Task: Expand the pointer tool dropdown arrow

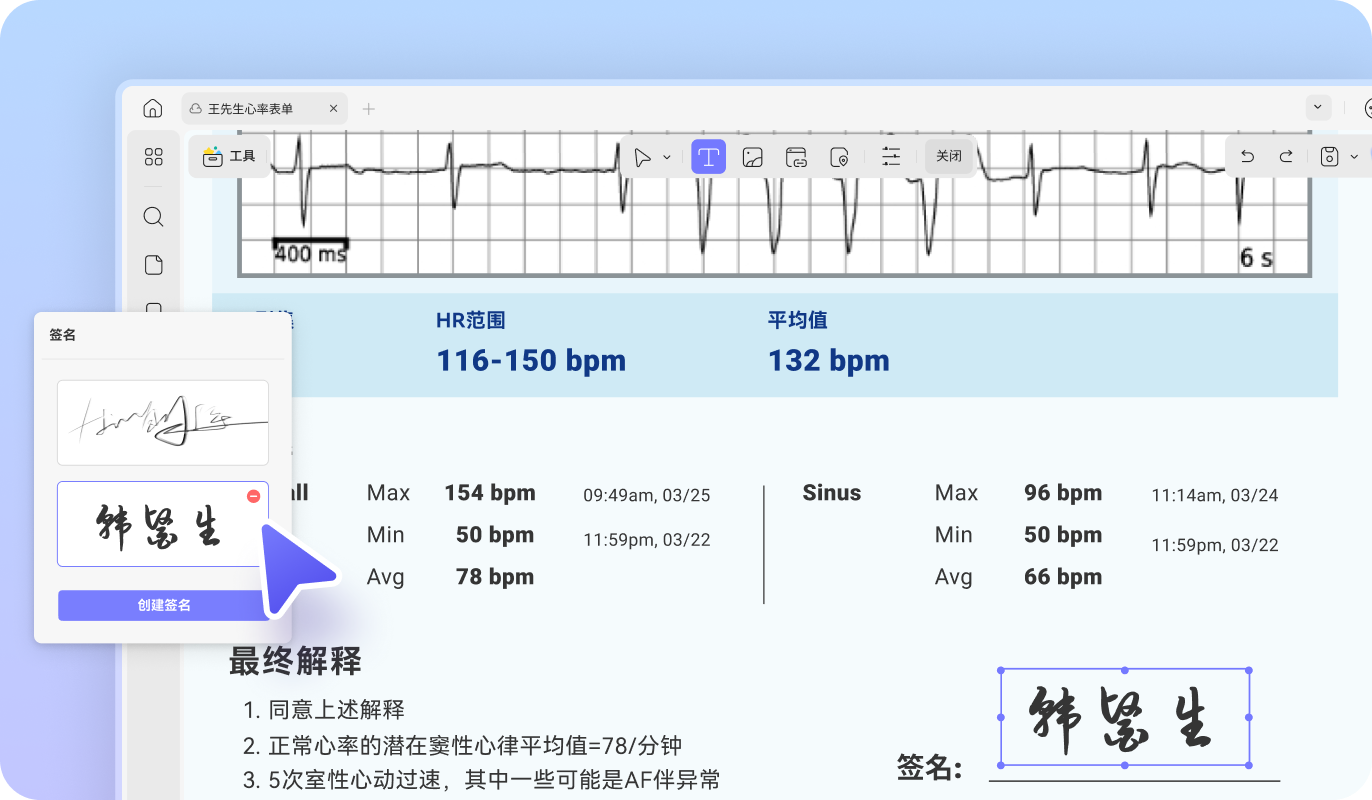Action: pos(667,158)
